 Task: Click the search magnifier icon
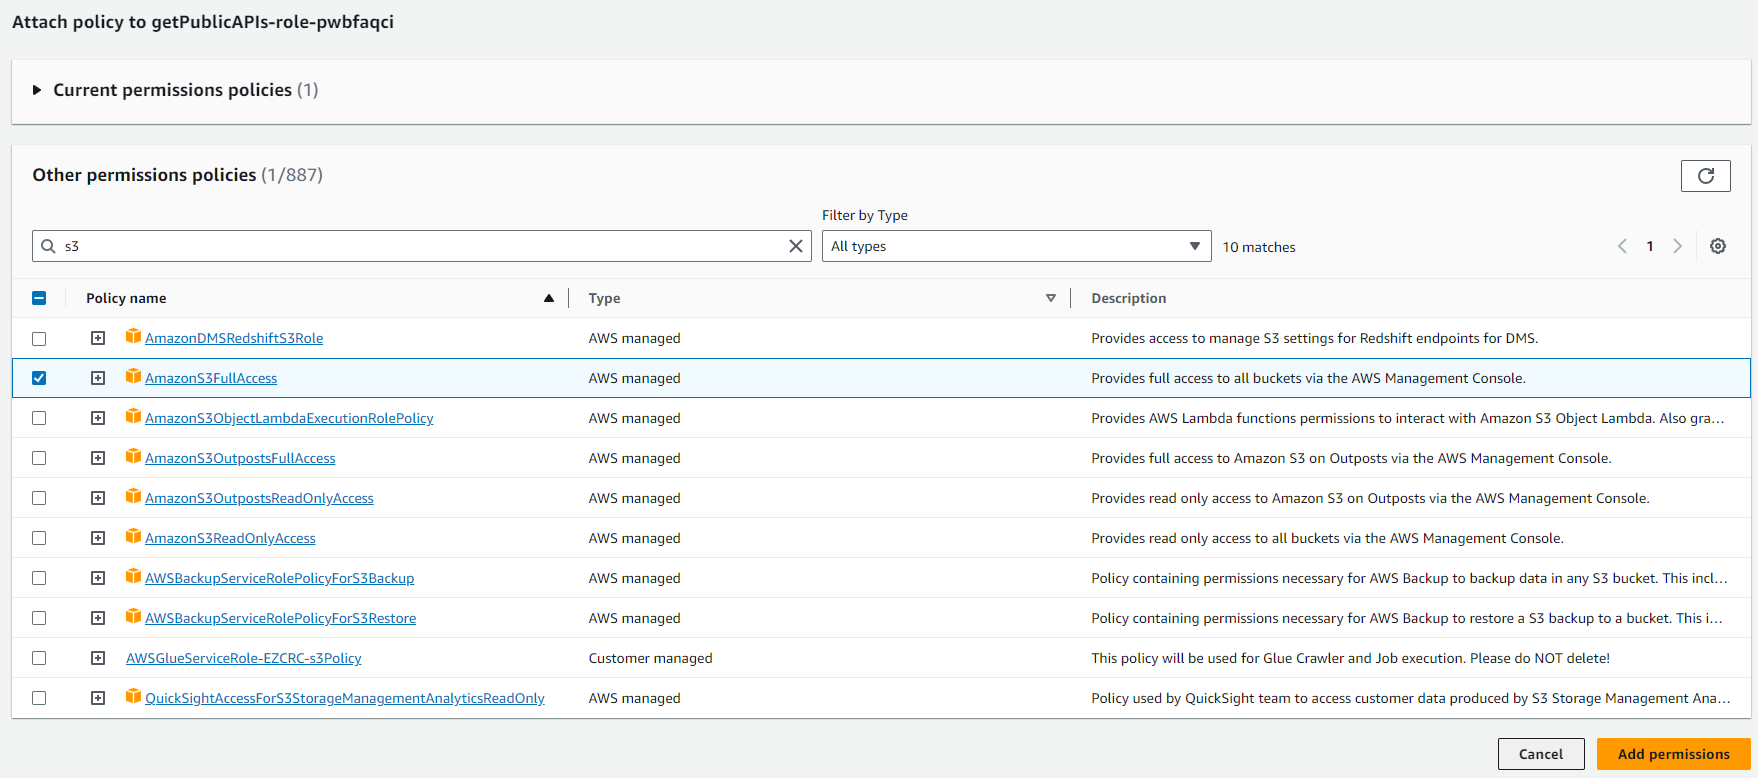(x=48, y=246)
